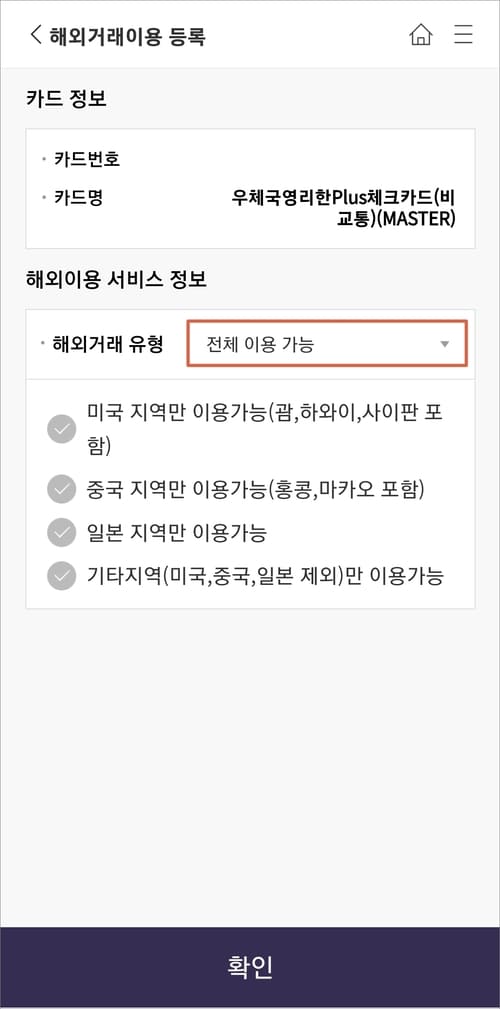Tap check icon for 일본 지역만 이용가능

click(x=62, y=533)
